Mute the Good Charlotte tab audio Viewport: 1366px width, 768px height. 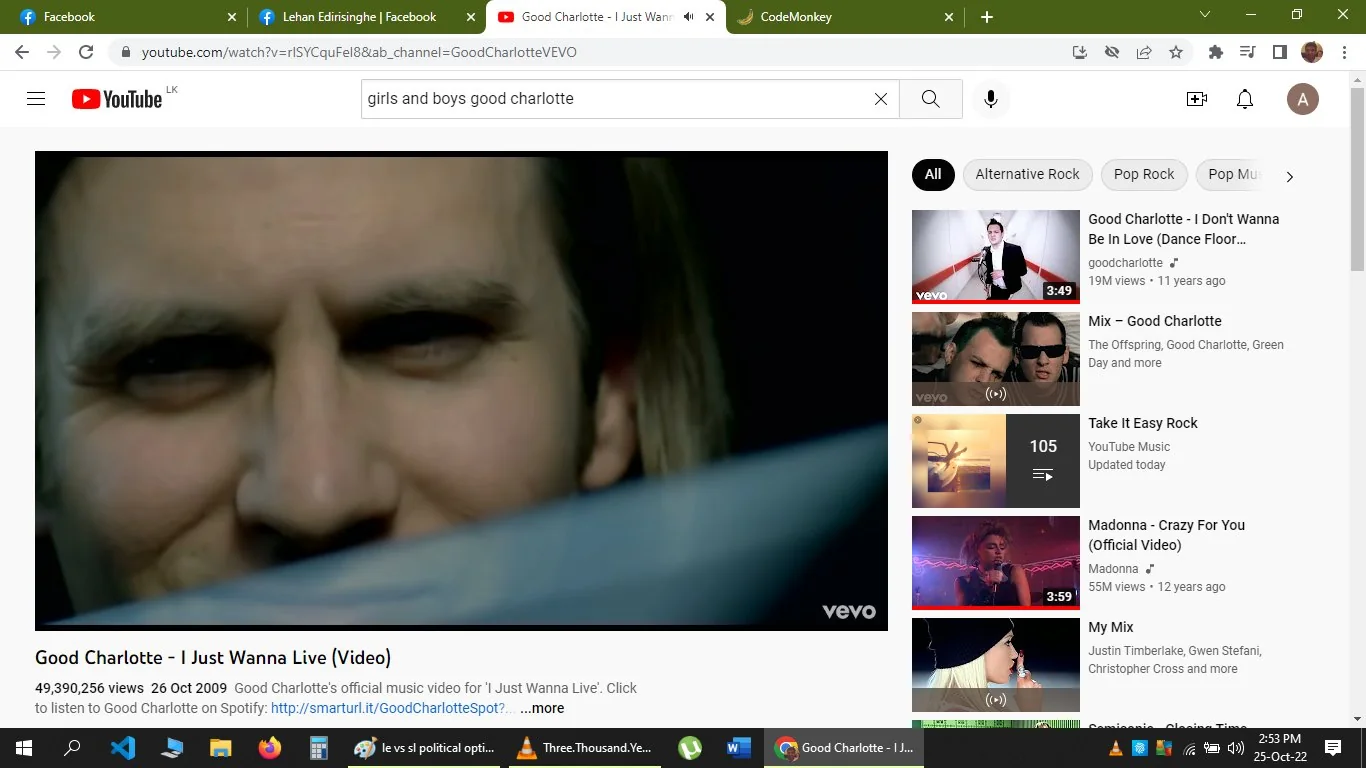[688, 17]
